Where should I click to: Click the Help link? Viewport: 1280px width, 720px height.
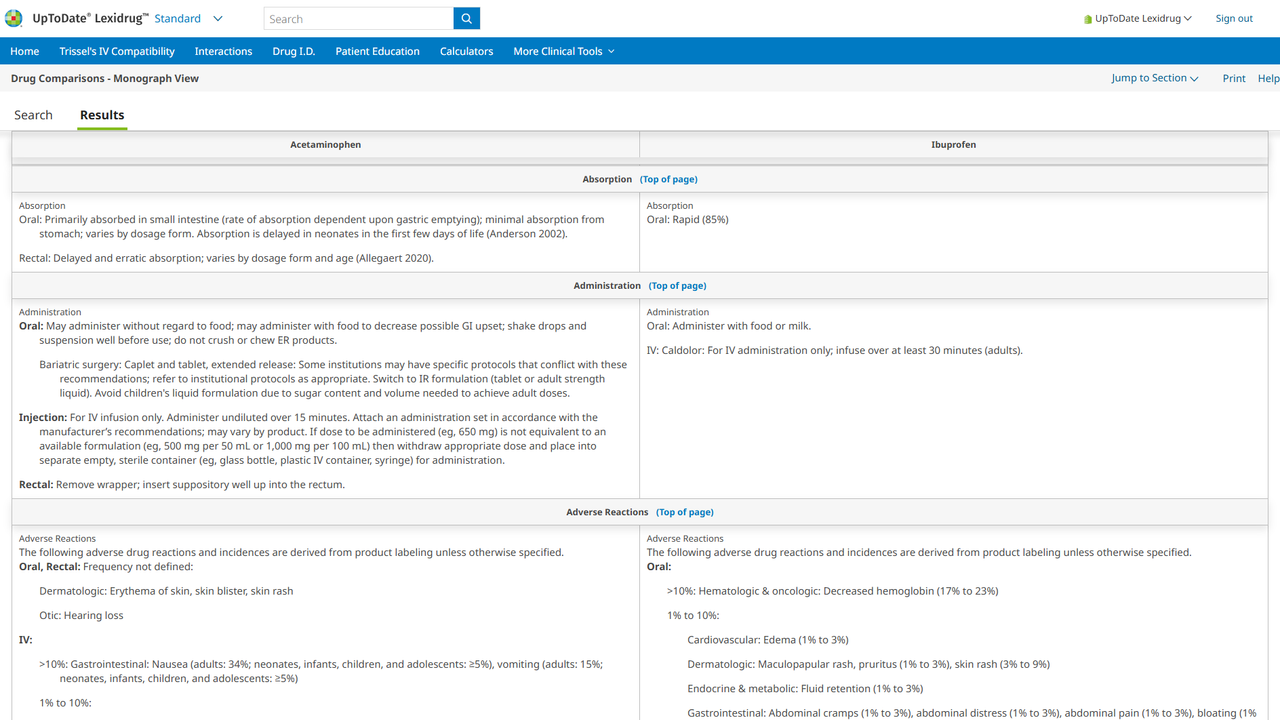click(1267, 78)
